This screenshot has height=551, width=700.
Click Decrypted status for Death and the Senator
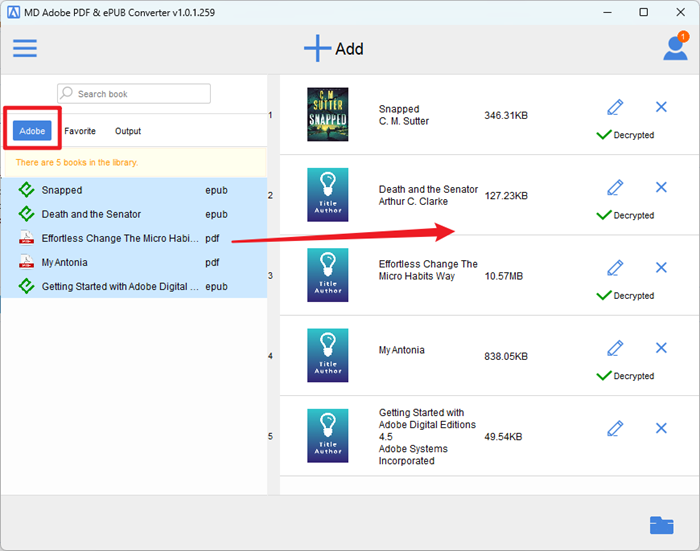(x=625, y=215)
